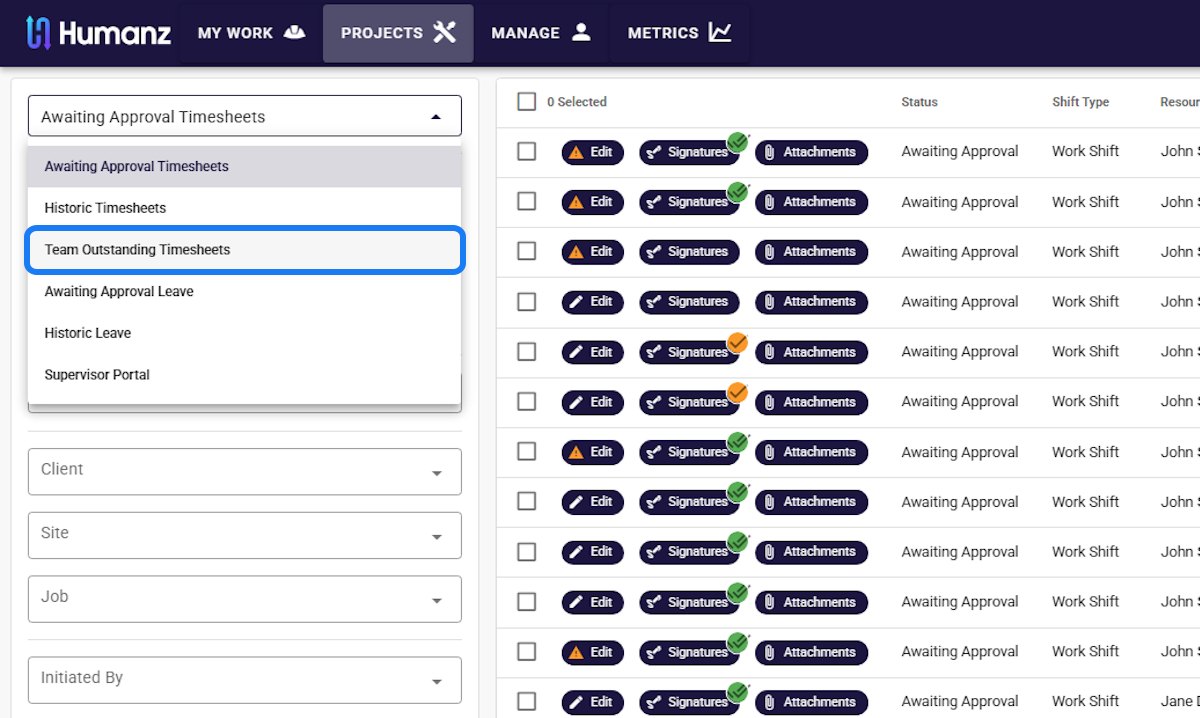Tick the checkbox in the third timesheet row
Image resolution: width=1200 pixels, height=718 pixels.
pyautogui.click(x=527, y=251)
